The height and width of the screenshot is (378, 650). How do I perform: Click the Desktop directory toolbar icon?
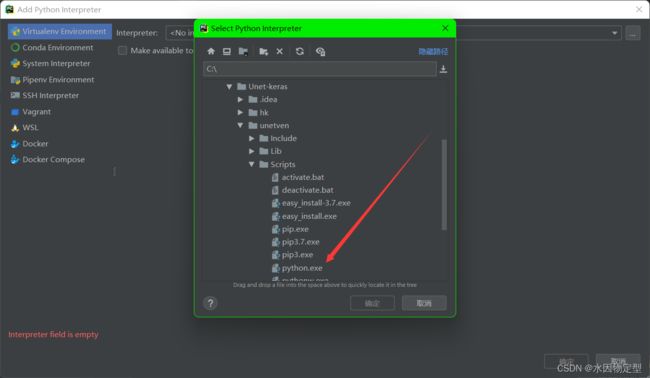coord(227,51)
